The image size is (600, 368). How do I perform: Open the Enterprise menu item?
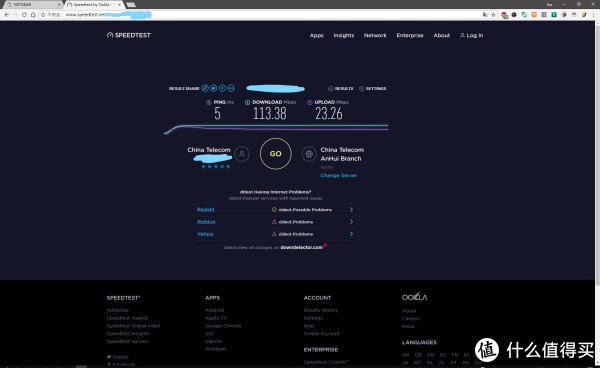tap(410, 35)
